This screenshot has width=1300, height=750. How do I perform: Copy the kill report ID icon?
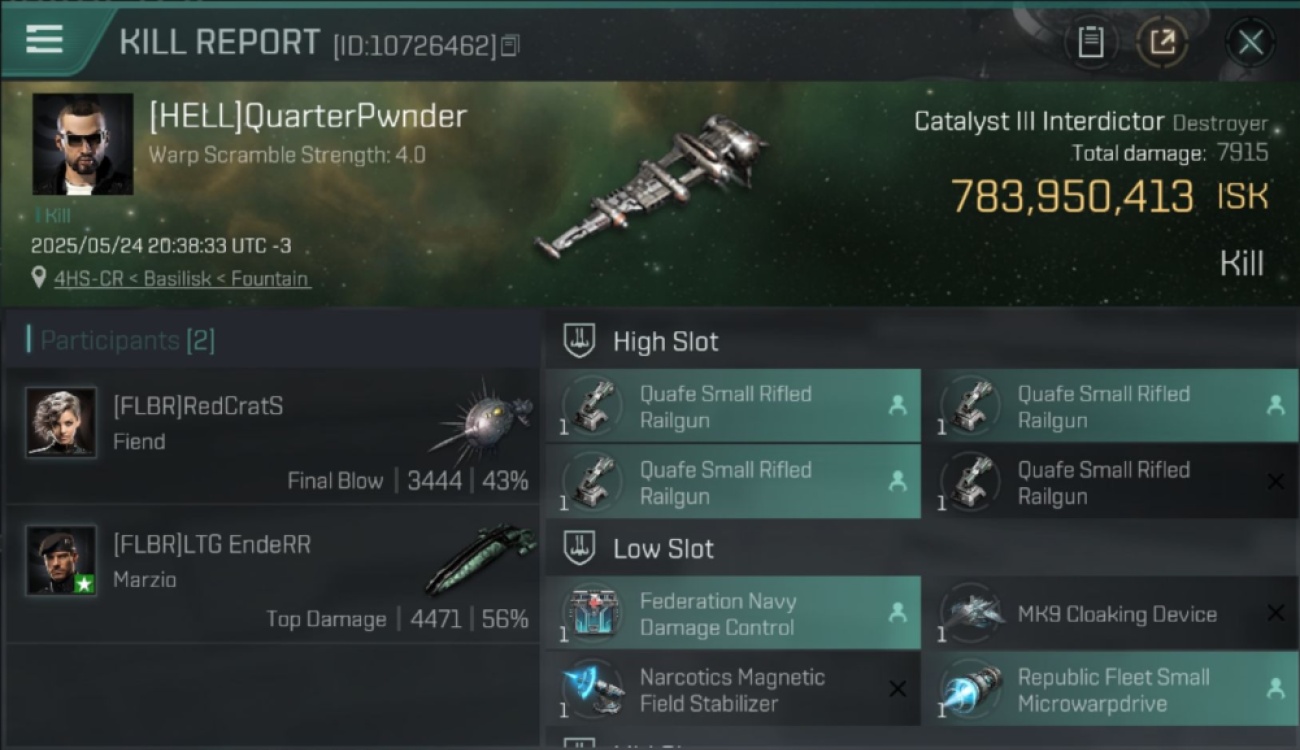click(510, 46)
